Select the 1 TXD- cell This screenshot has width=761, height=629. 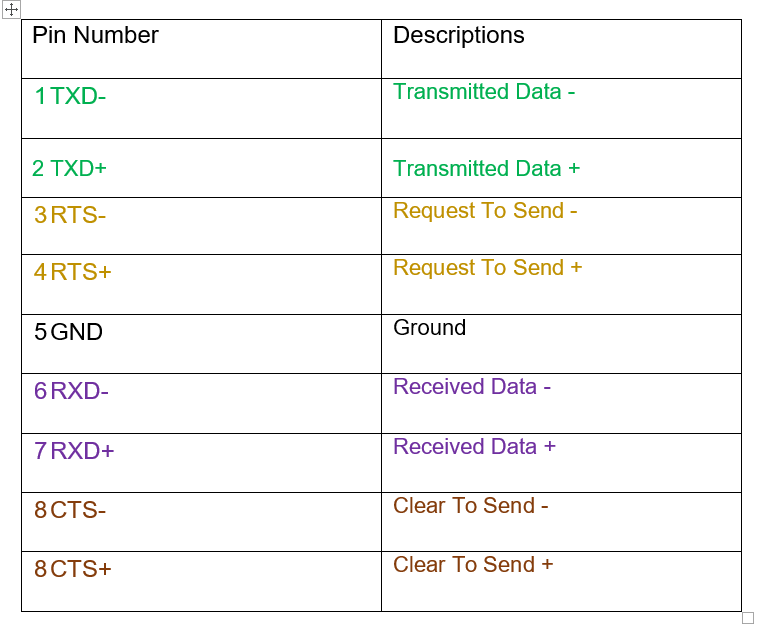201,109
